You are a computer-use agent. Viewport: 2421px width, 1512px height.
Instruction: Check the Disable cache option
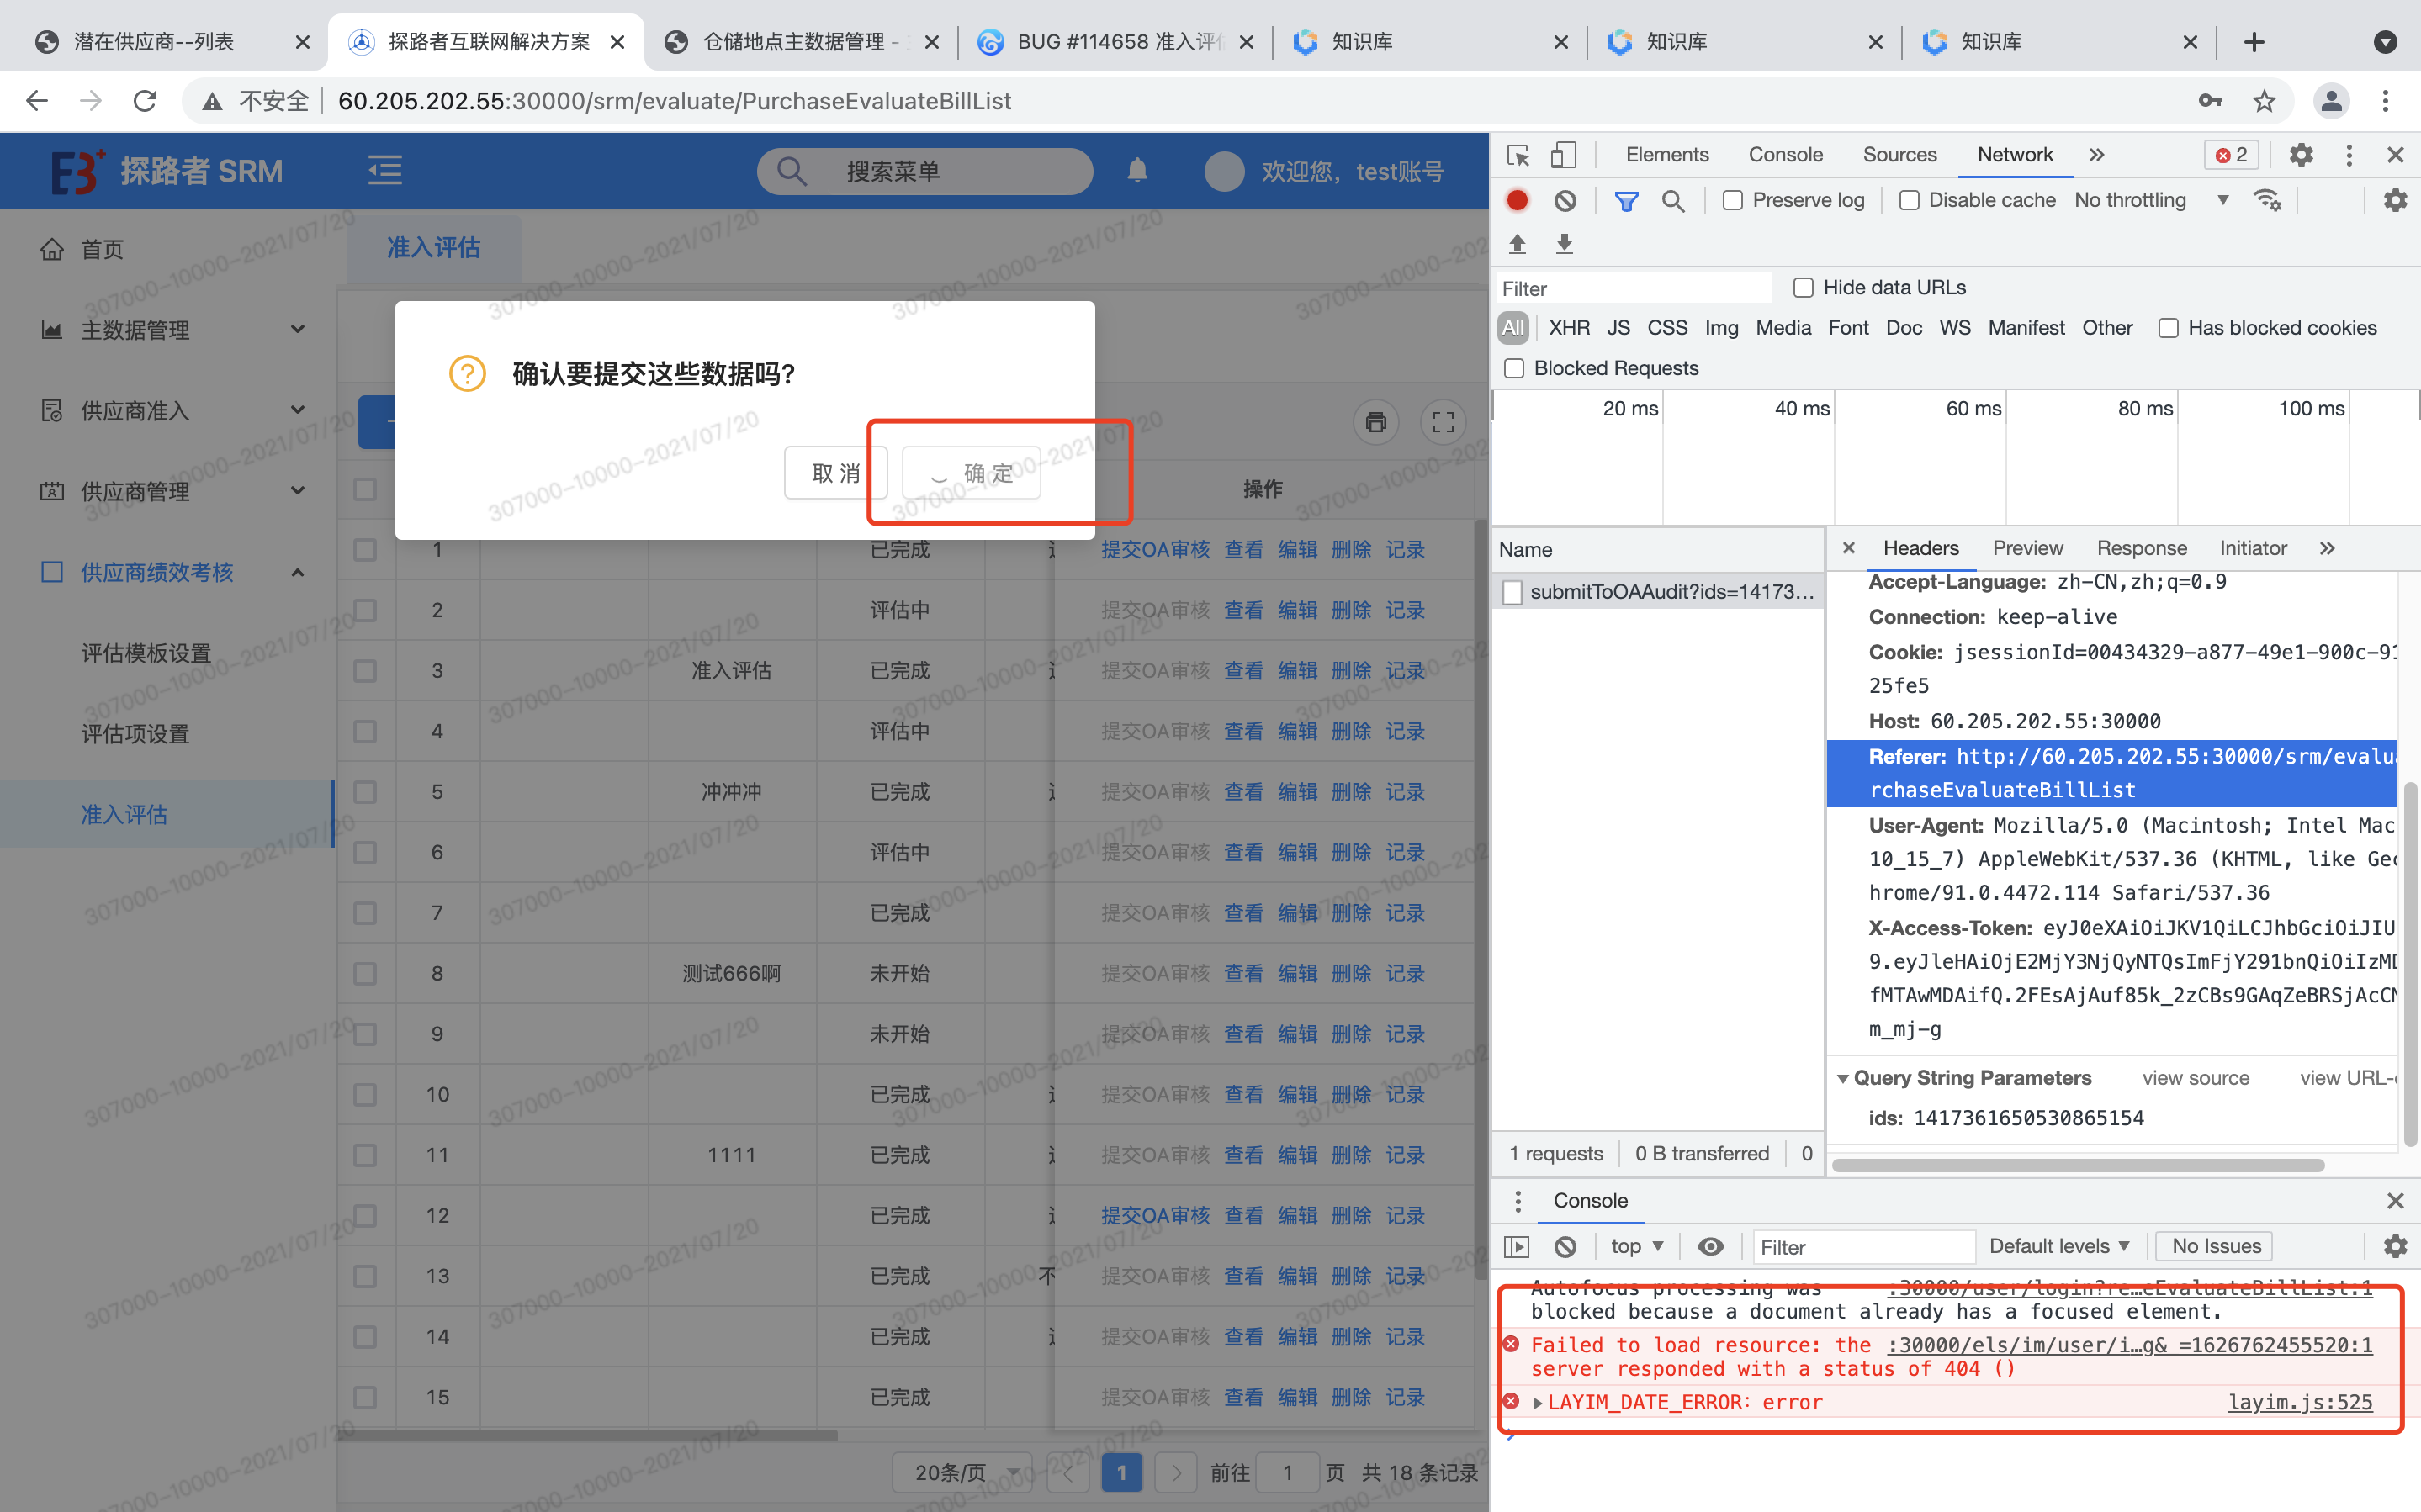1909,200
